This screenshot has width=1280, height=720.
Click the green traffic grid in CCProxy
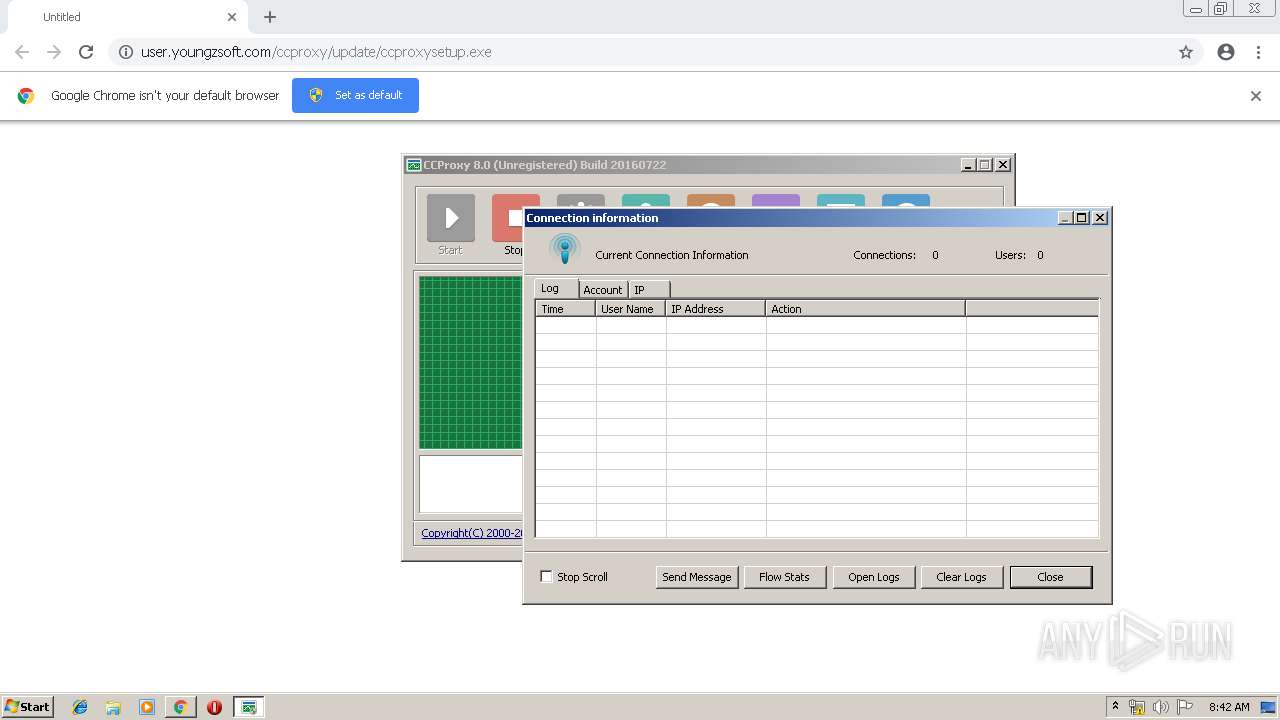[x=470, y=362]
